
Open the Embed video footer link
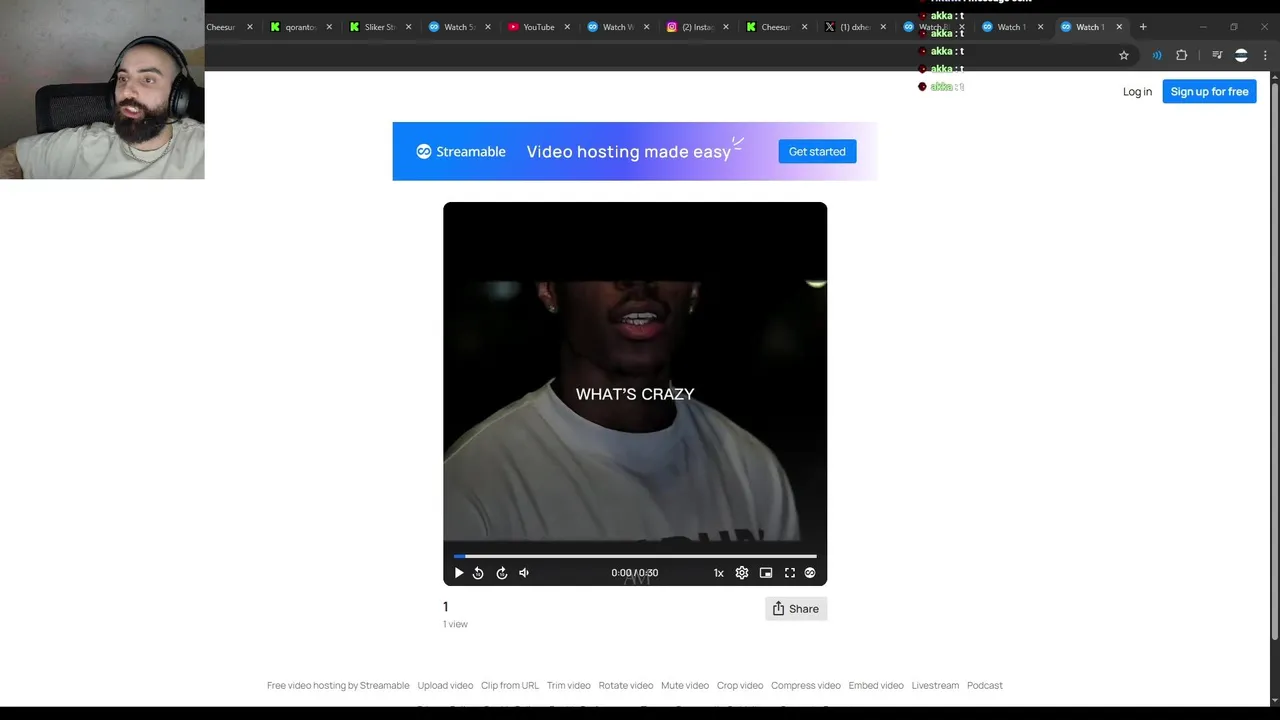pos(876,685)
